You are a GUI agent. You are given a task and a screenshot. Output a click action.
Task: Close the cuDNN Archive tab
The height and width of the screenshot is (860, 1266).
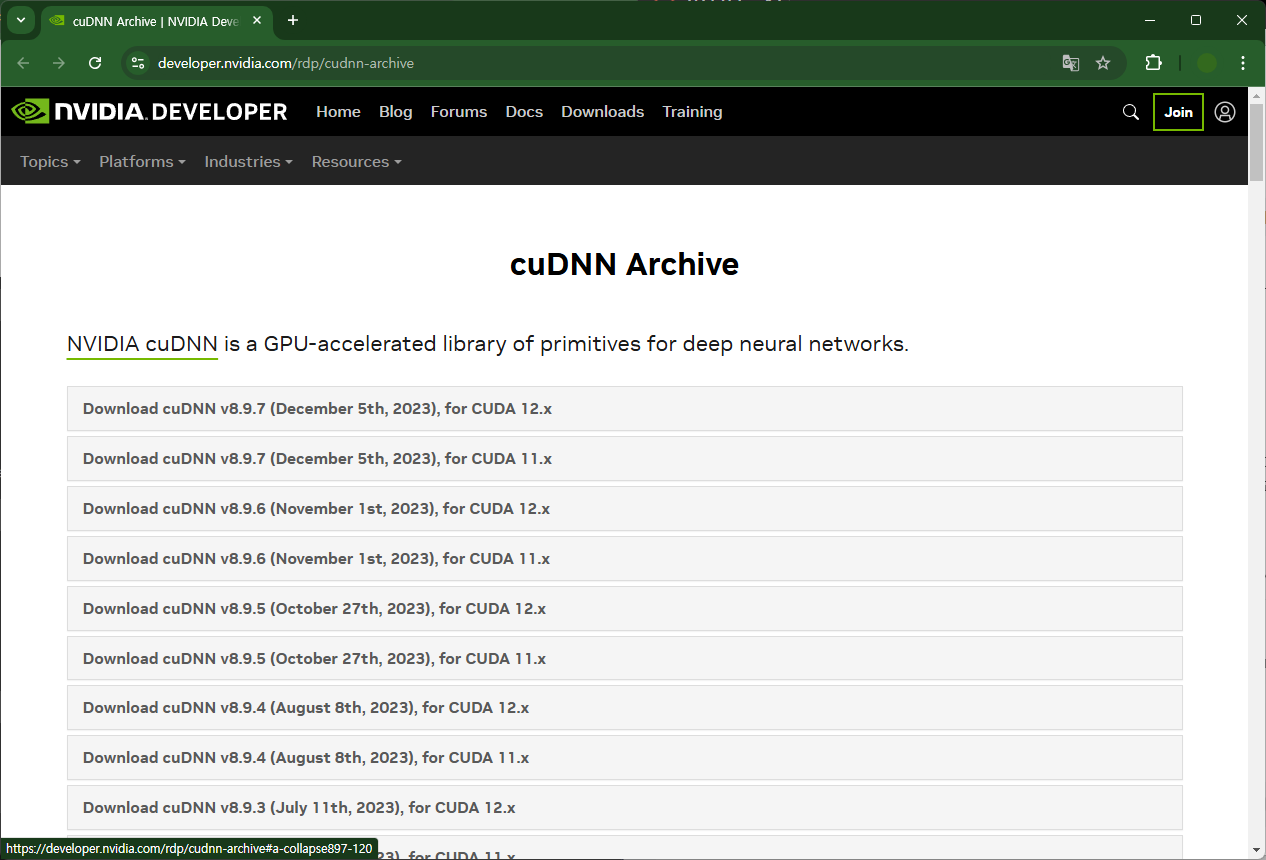257,20
